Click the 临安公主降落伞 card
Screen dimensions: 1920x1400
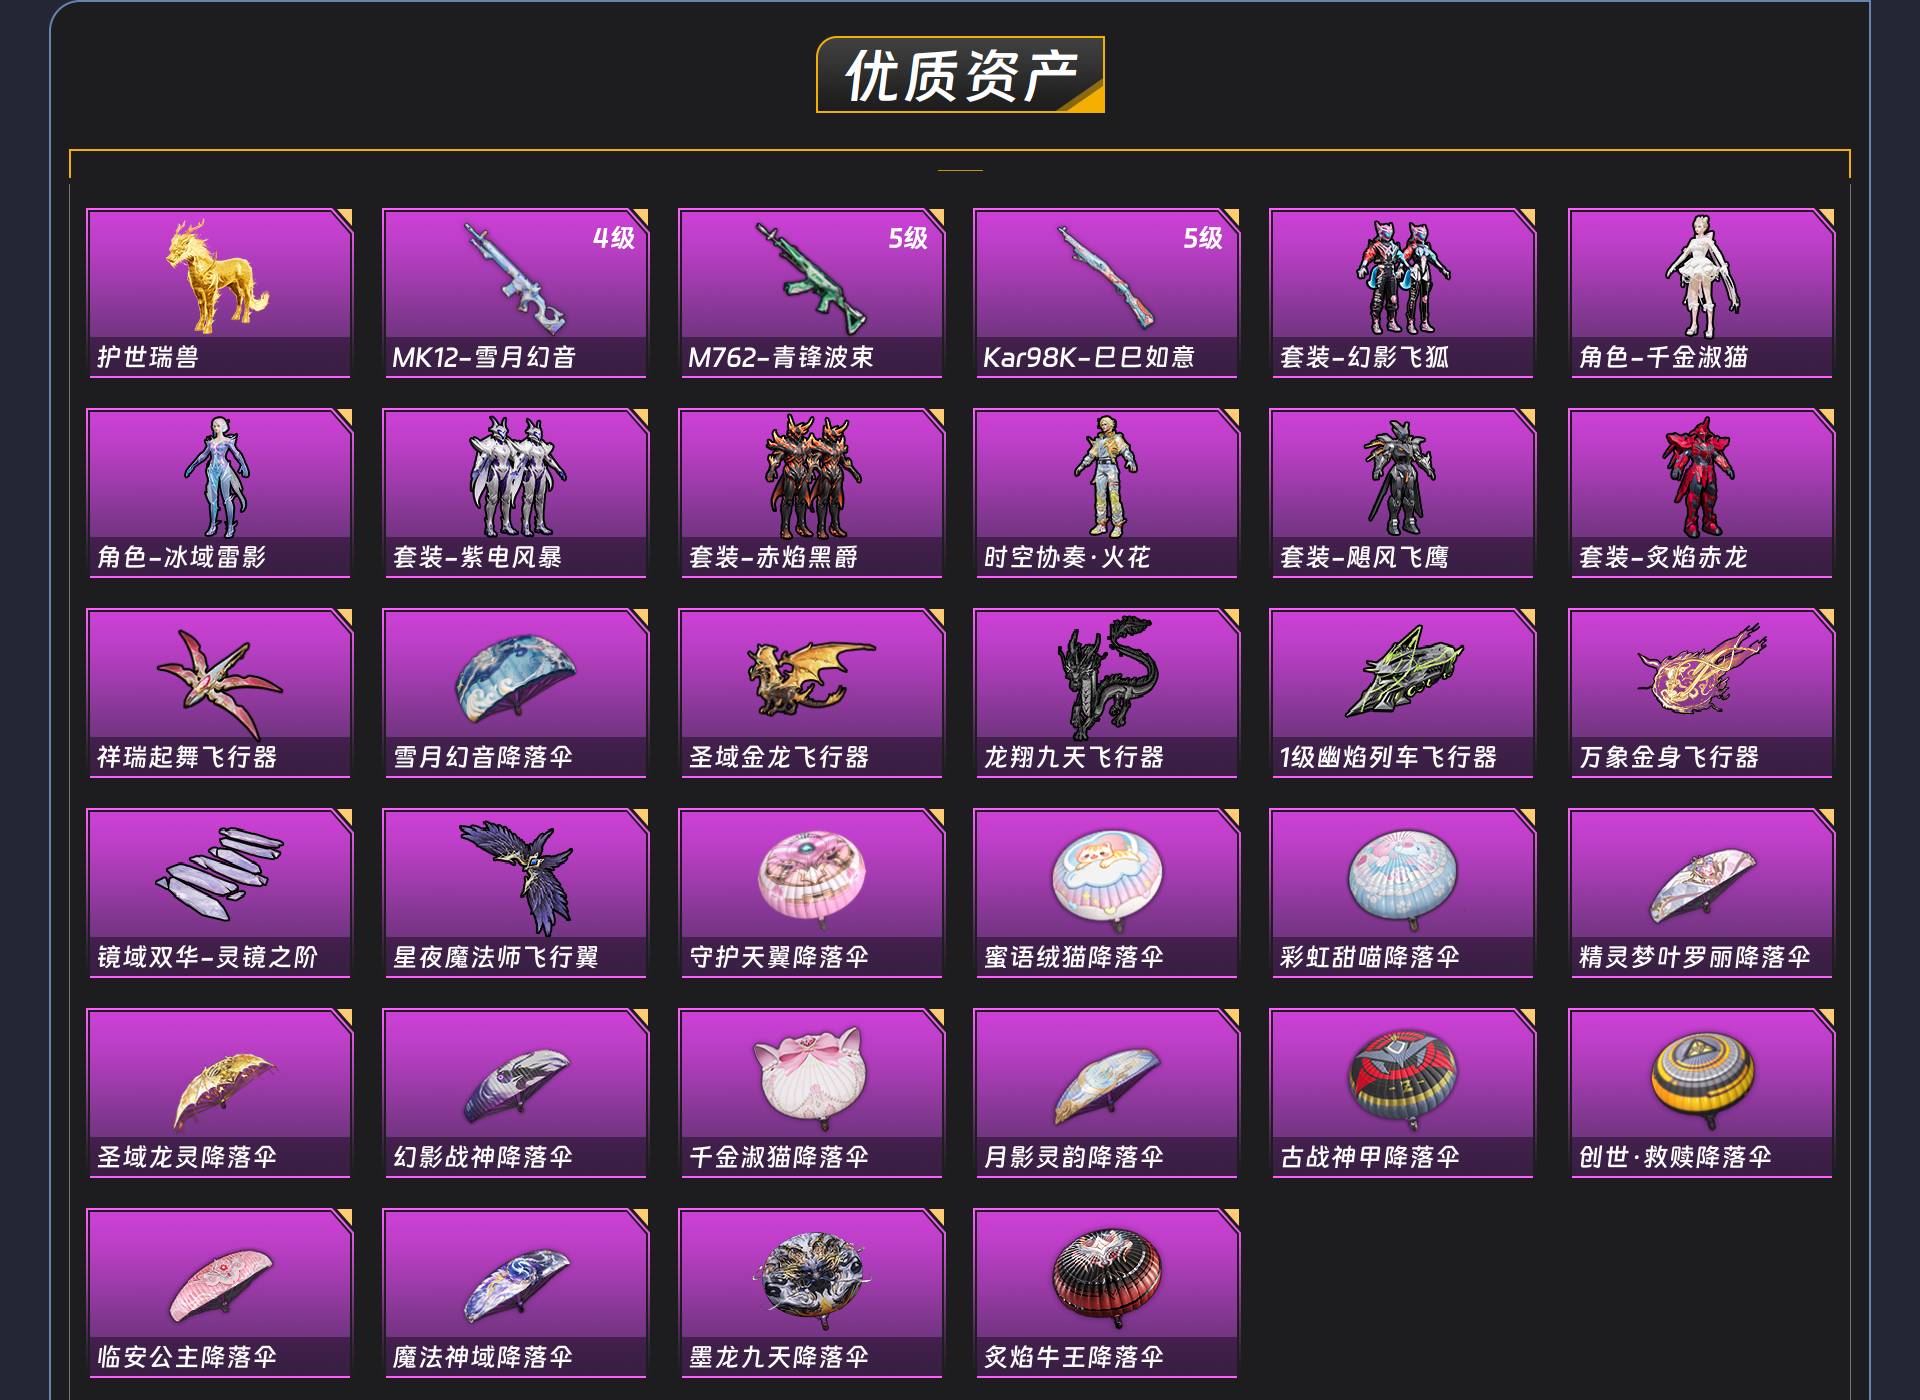220,1293
